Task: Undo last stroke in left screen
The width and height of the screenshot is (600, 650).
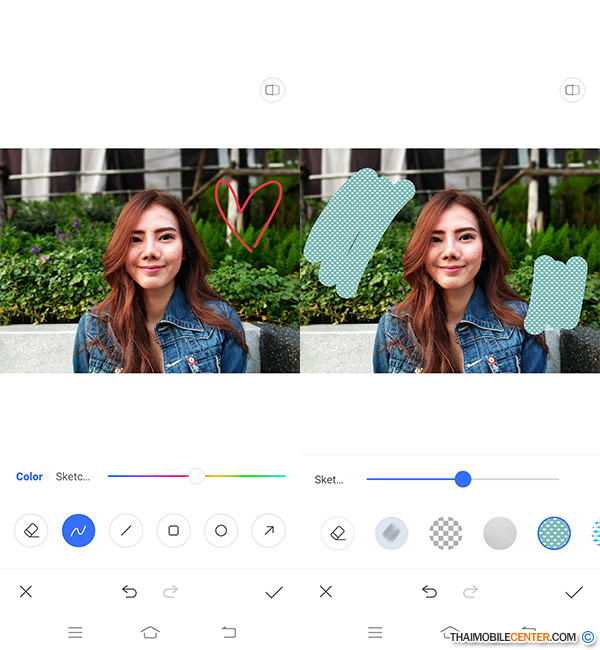Action: click(129, 592)
